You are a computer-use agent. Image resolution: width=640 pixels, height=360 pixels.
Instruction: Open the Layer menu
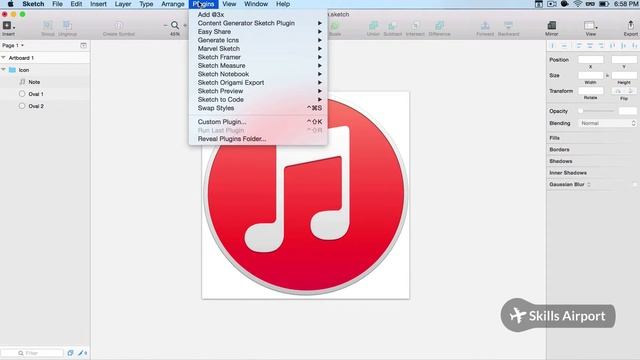point(123,4)
